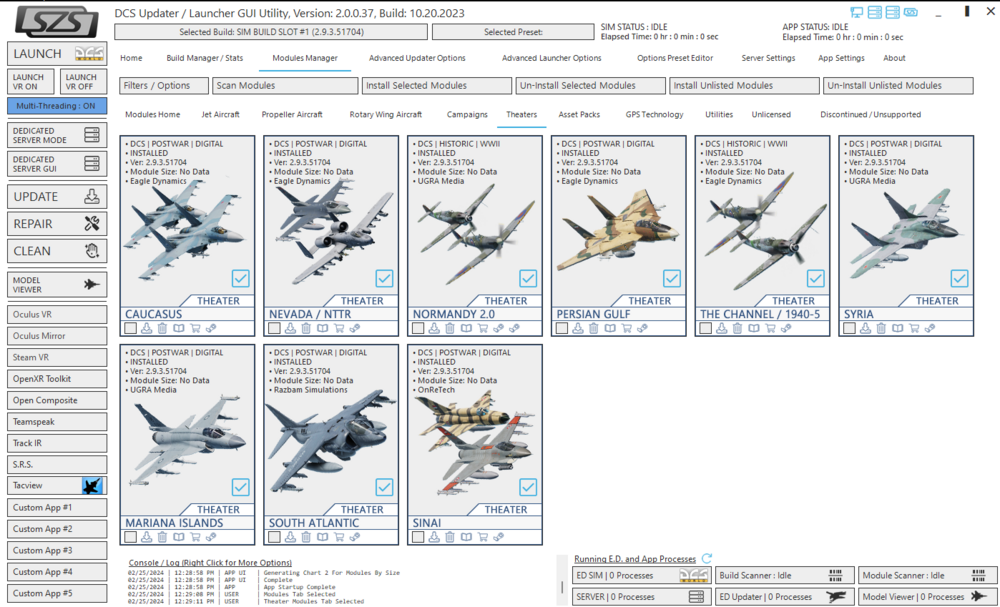1000x607 pixels.
Task: Click the CLEAN button
Action: (x=57, y=251)
